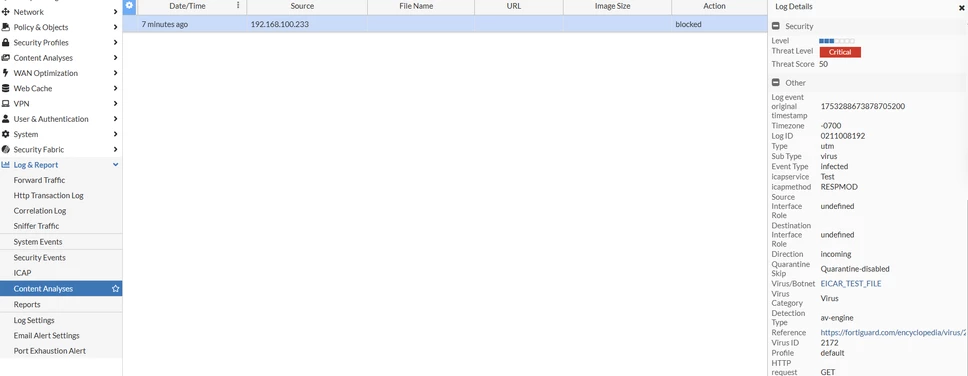Expand the top-level Content Analyses chevron
Image resolution: width=968 pixels, height=376 pixels.
(x=115, y=58)
